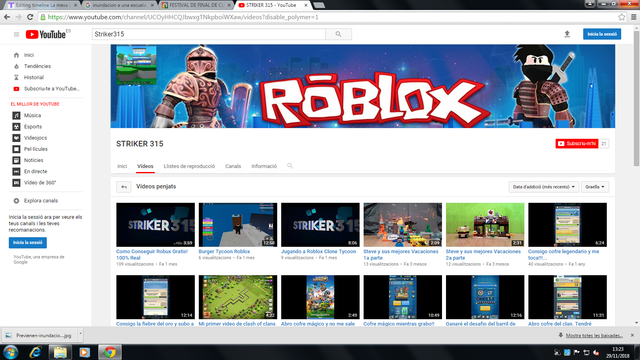Viewport: 640px width, 360px height.
Task: Open the Vídeo de 360° icon
Action: (x=16, y=183)
